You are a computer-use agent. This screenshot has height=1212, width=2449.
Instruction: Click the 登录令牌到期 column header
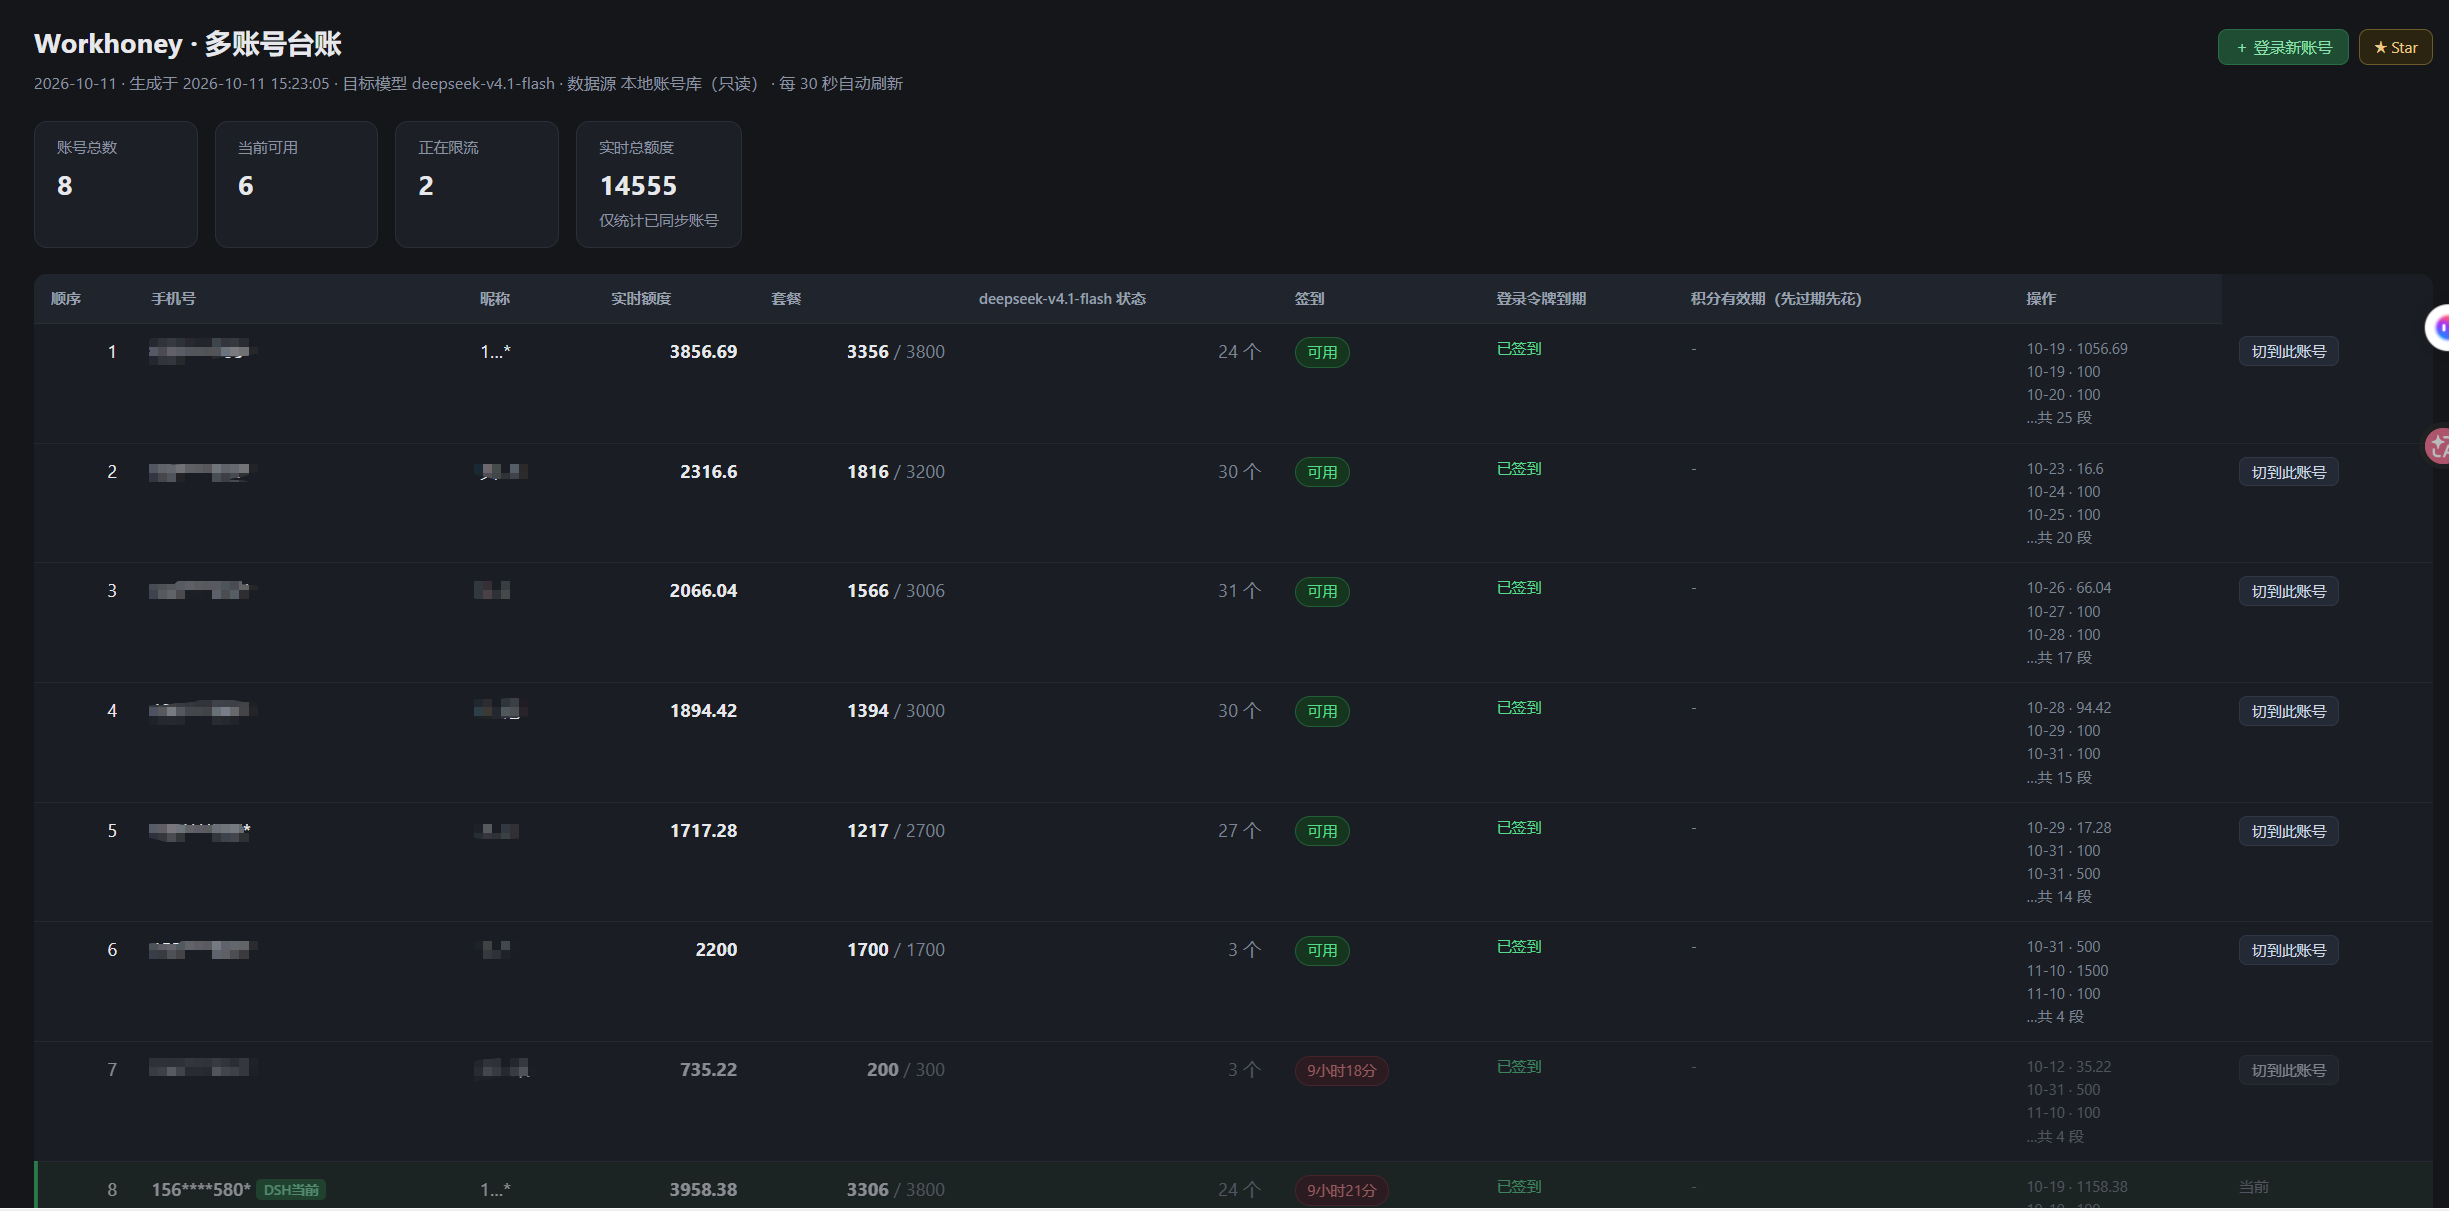pyautogui.click(x=1541, y=299)
